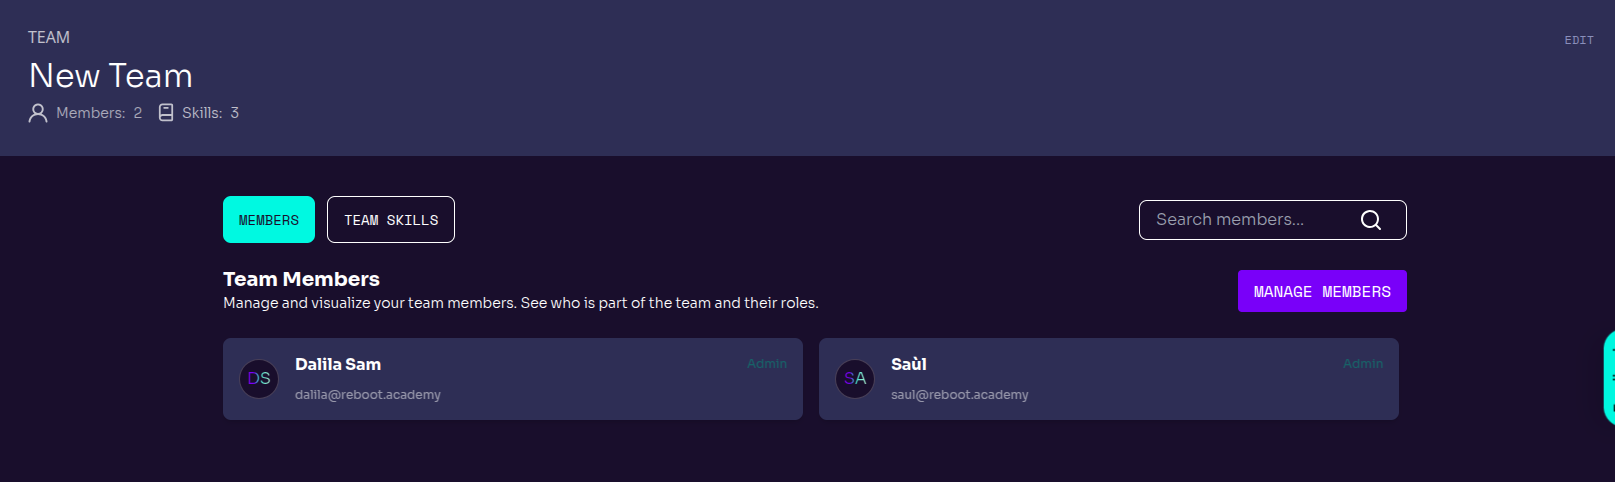Click the person icon beside Members count
The width and height of the screenshot is (1615, 482).
pos(38,113)
